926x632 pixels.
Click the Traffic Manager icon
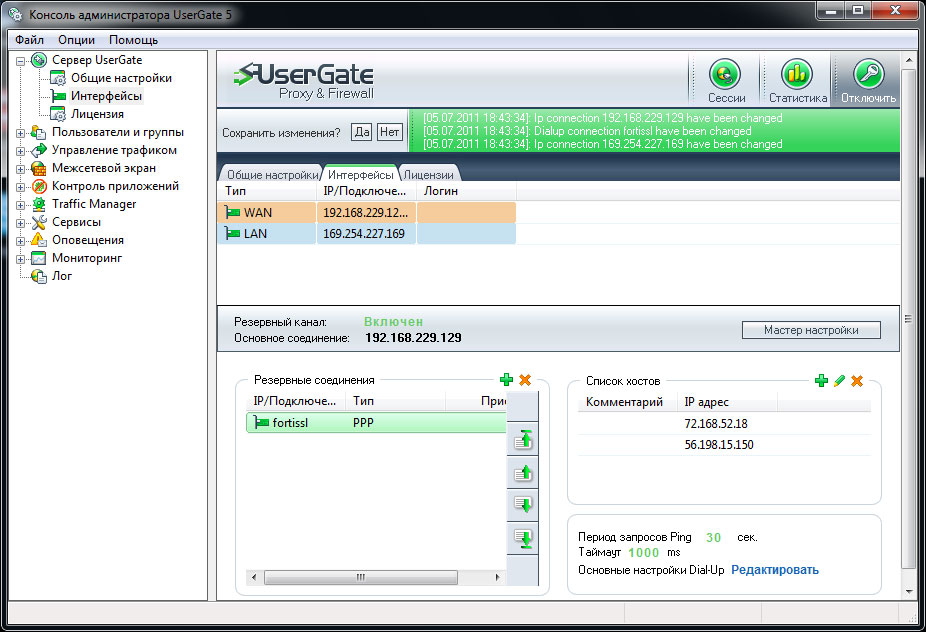(39, 204)
